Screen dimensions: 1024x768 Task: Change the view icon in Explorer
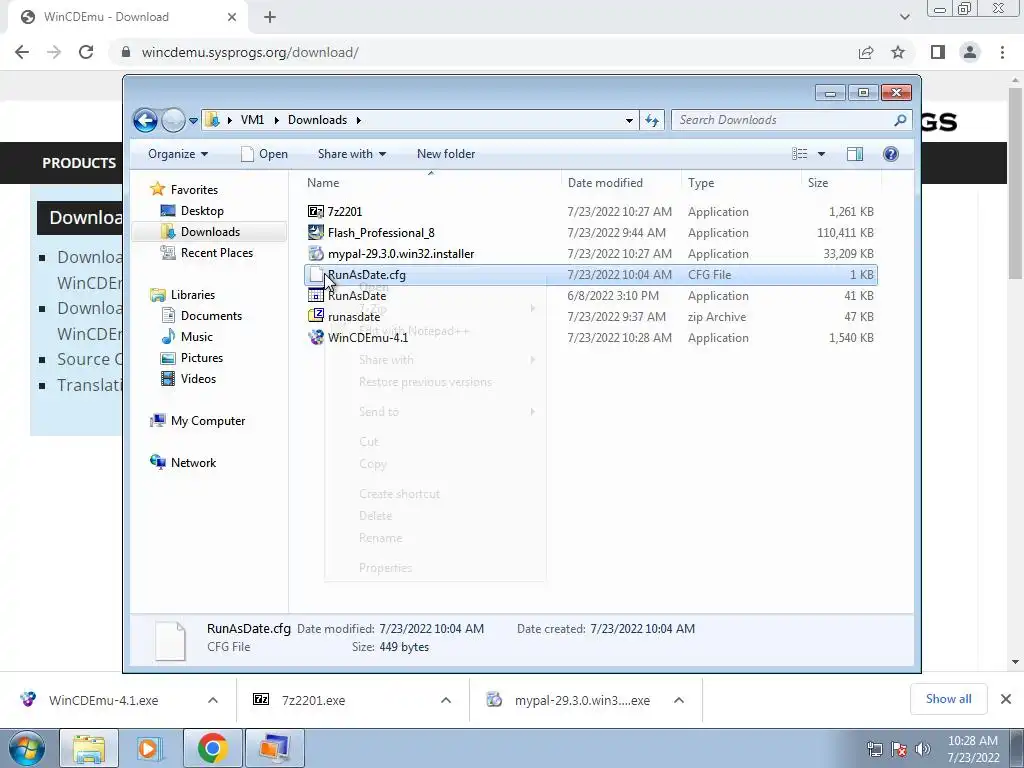(800, 154)
